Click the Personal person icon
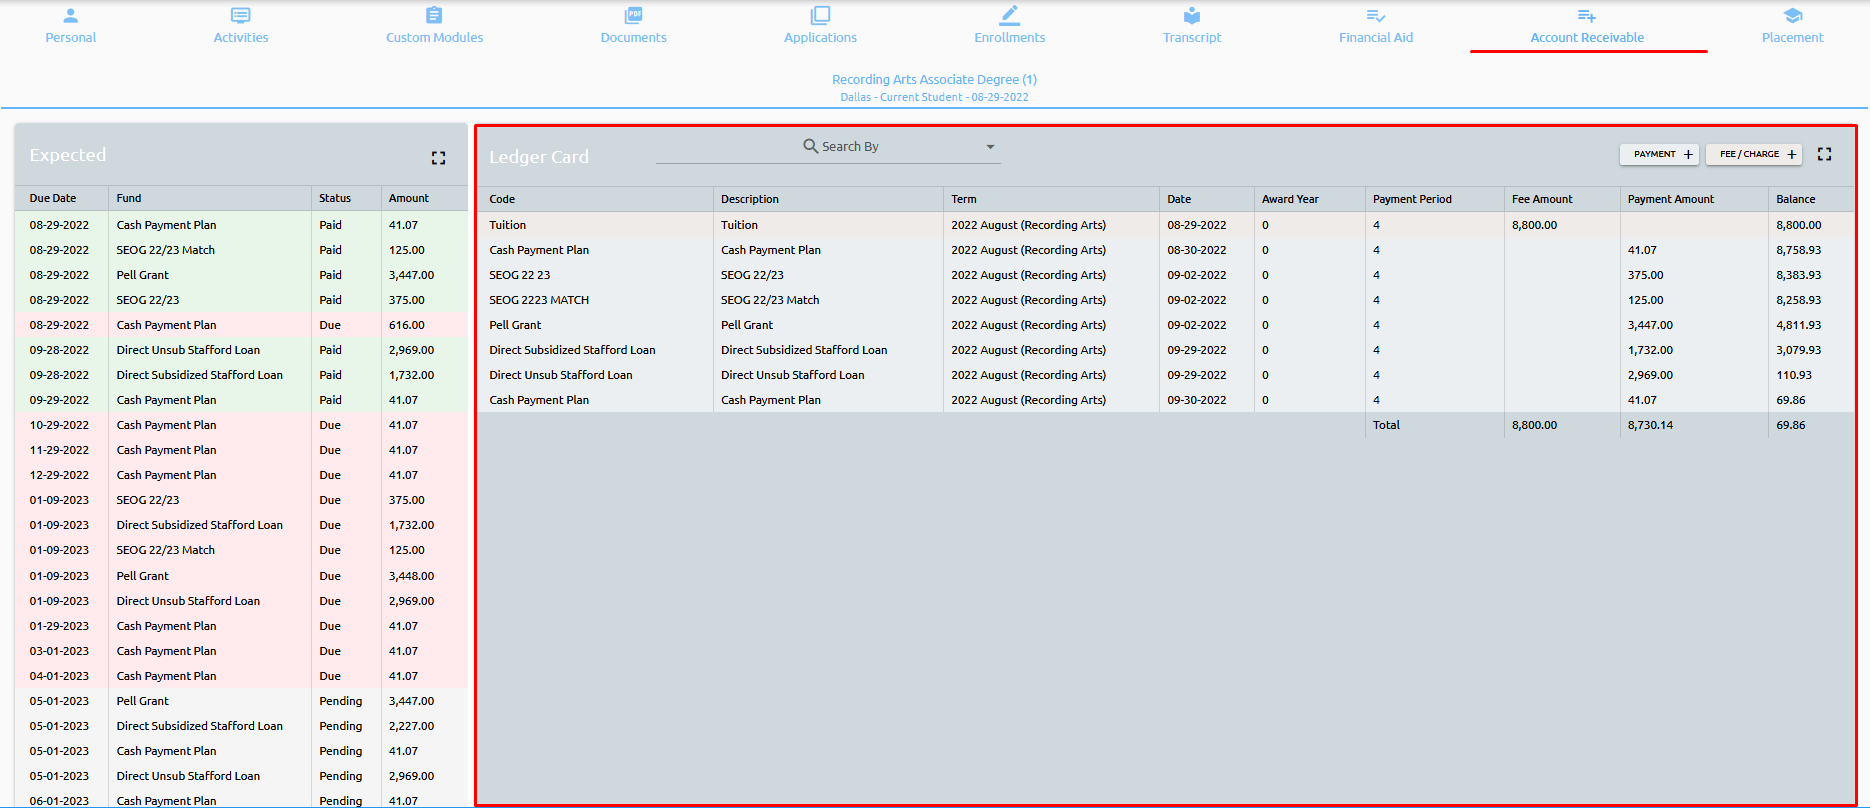Screen dimensions: 1870x808 pyautogui.click(x=70, y=16)
